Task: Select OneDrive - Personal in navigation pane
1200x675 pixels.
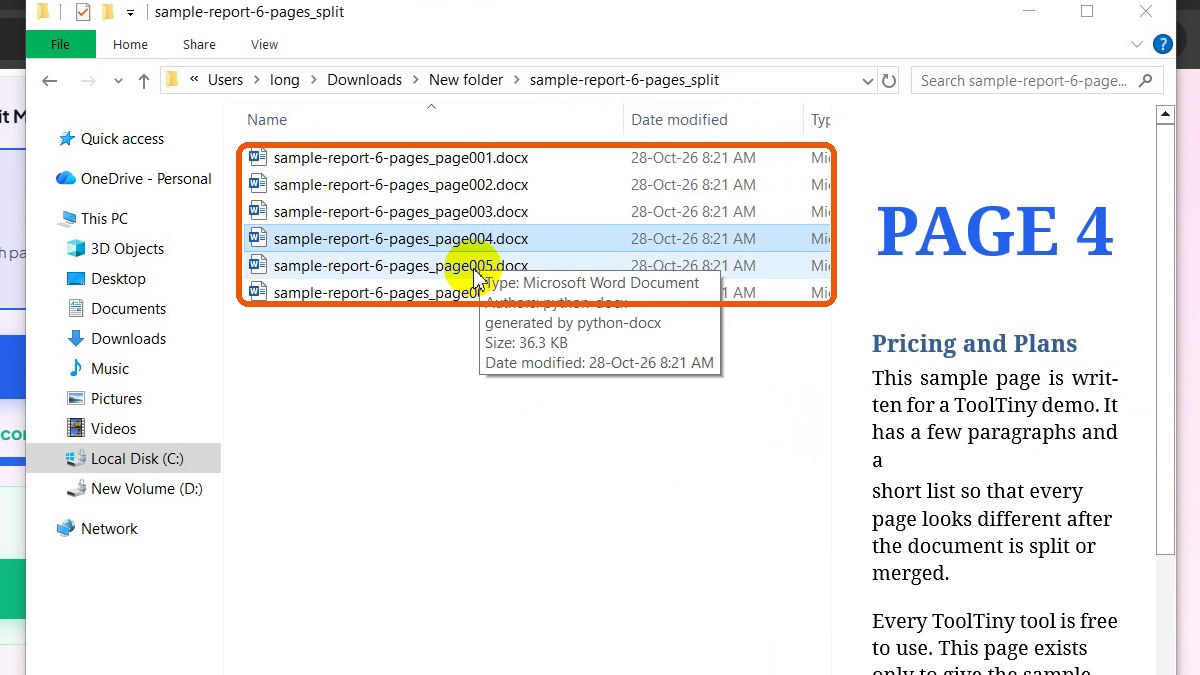Action: tap(146, 179)
